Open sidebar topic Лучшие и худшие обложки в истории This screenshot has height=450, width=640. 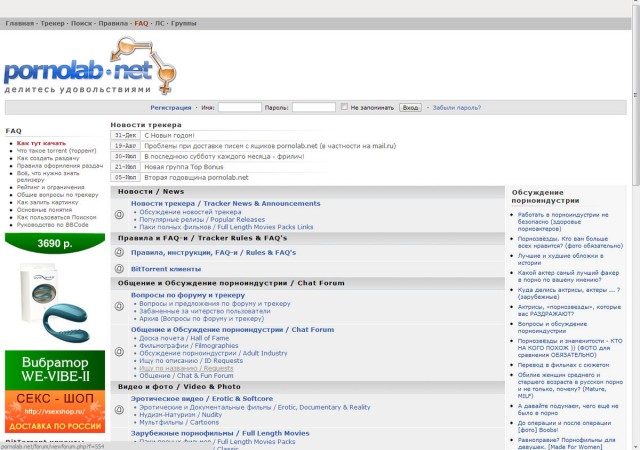(x=560, y=259)
